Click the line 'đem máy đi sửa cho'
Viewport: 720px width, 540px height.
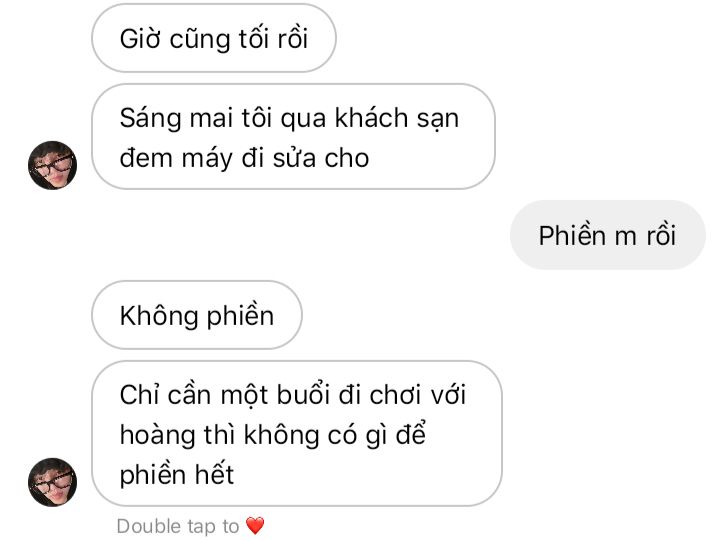click(x=244, y=158)
